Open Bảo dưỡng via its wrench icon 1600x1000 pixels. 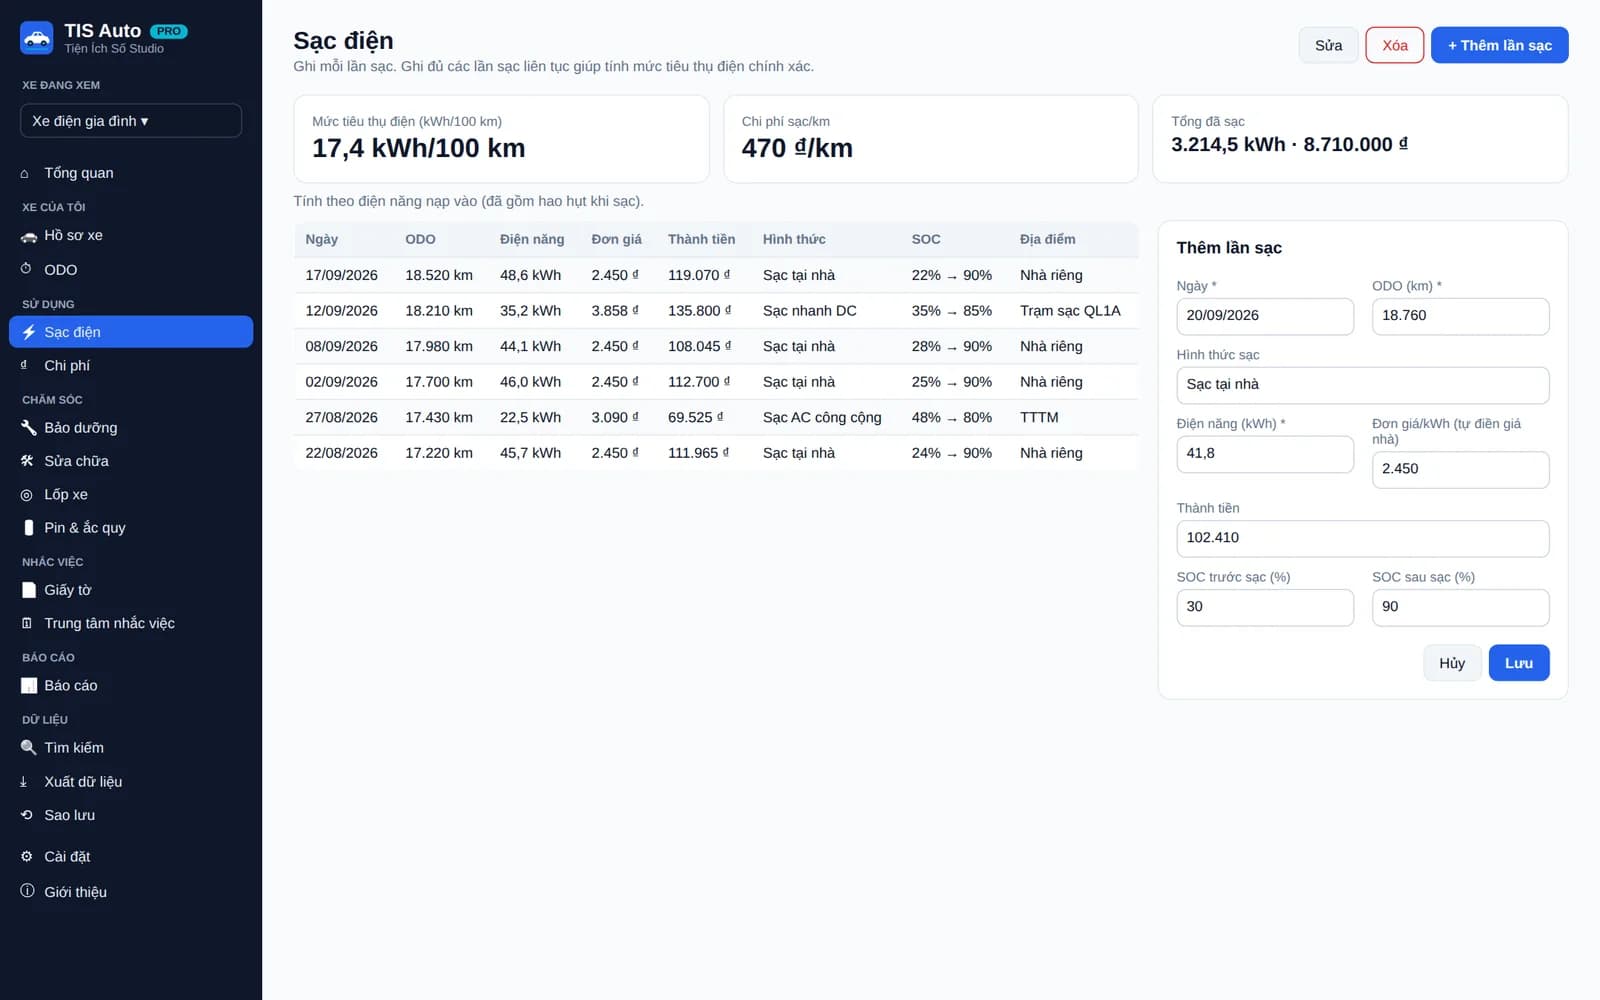coord(28,428)
